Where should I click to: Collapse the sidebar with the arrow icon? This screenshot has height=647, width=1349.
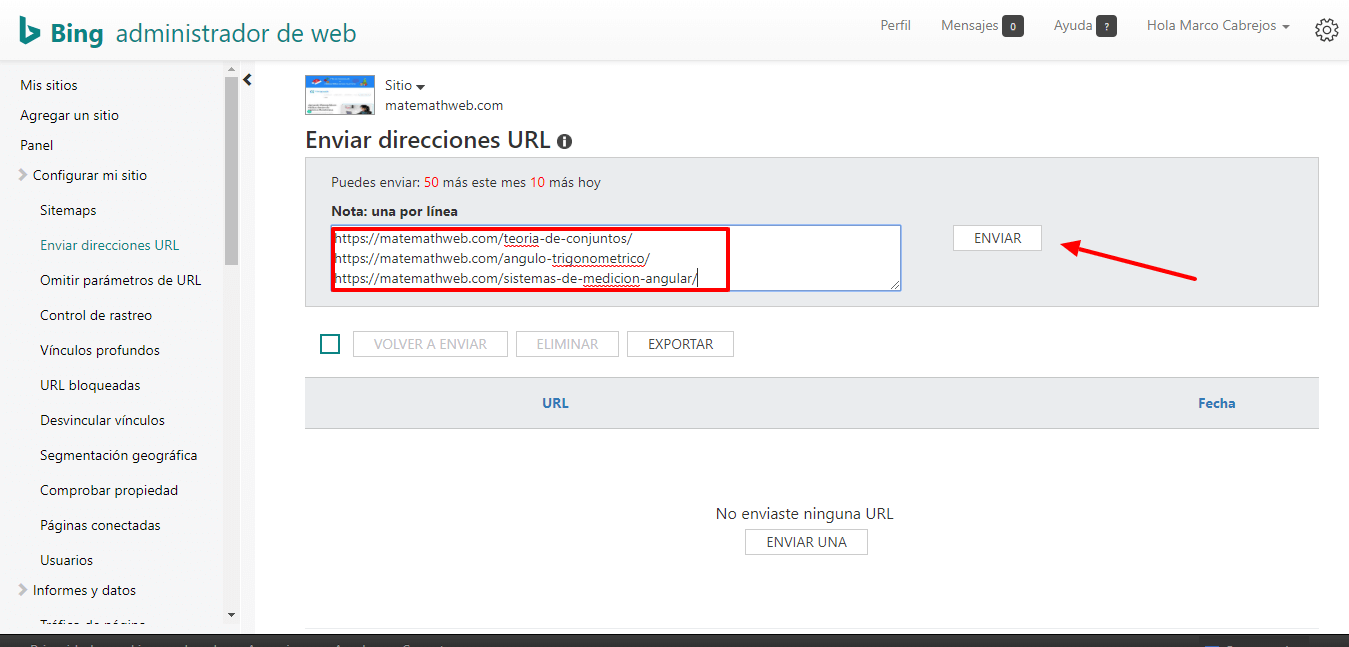247,80
